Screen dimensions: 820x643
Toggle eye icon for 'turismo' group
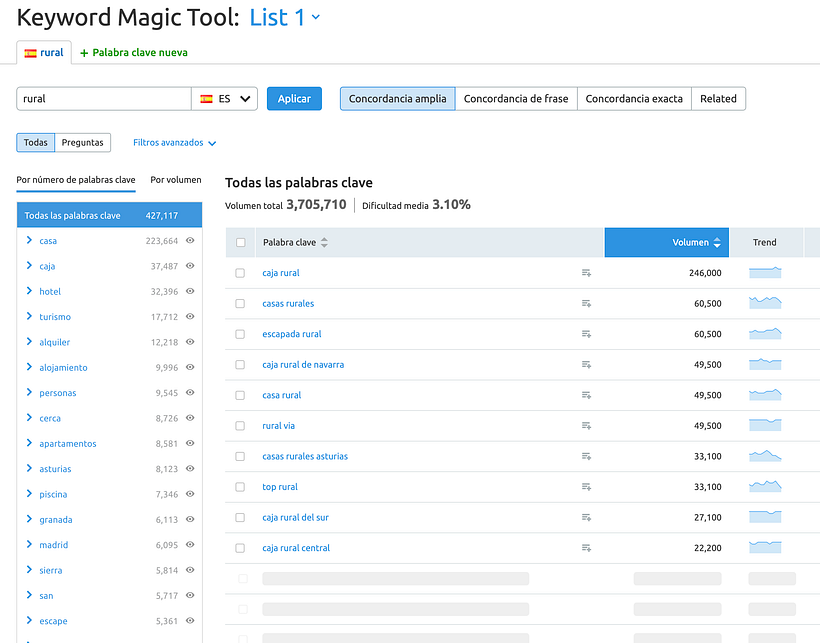coord(190,317)
